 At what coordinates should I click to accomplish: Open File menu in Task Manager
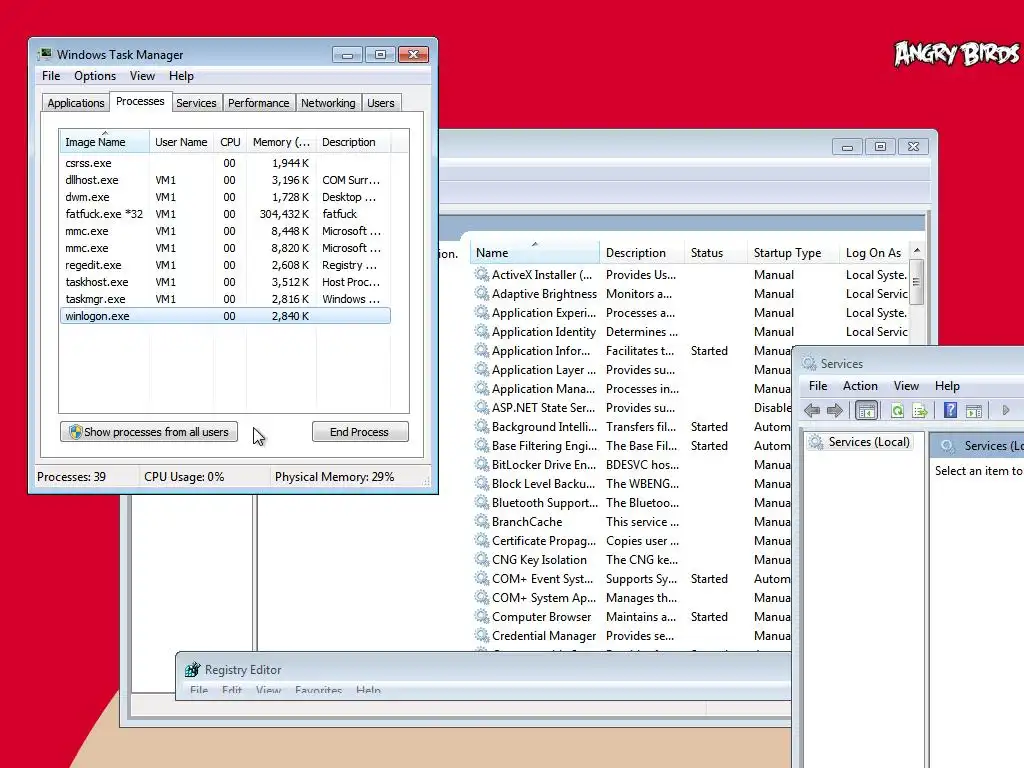coord(51,76)
